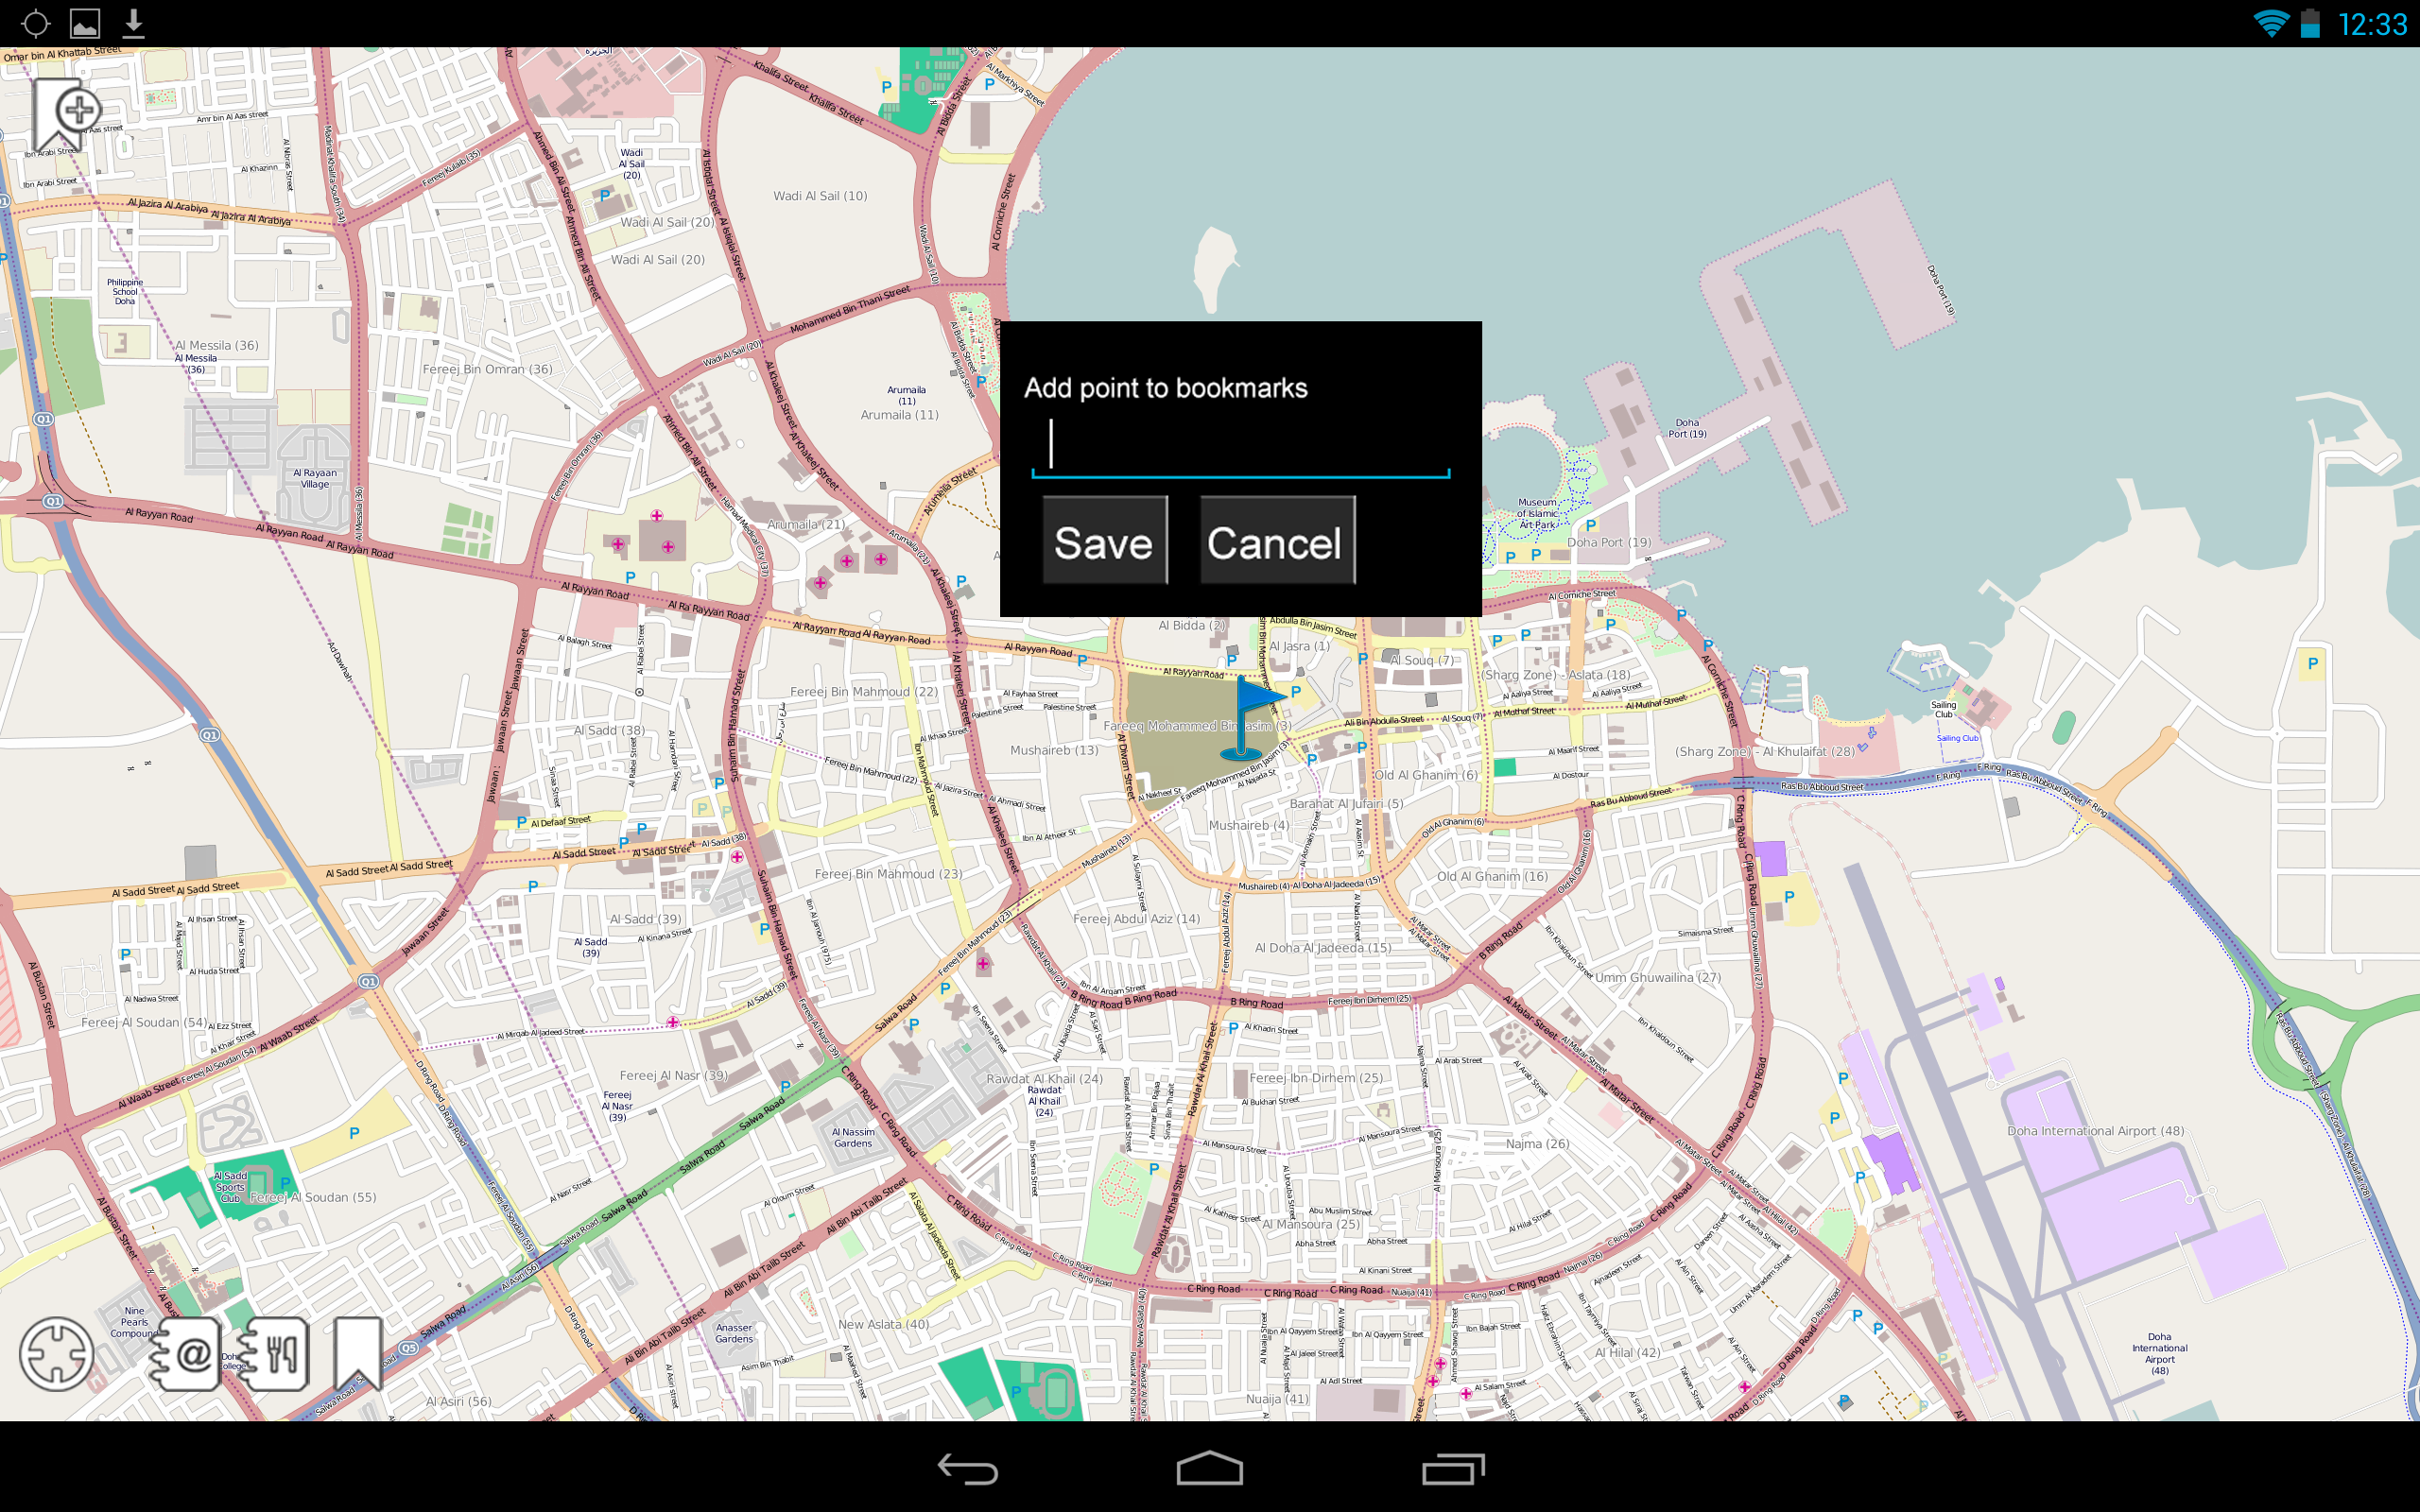2420x1512 pixels.
Task: Tap the clock in the status bar
Action: click(x=2372, y=22)
